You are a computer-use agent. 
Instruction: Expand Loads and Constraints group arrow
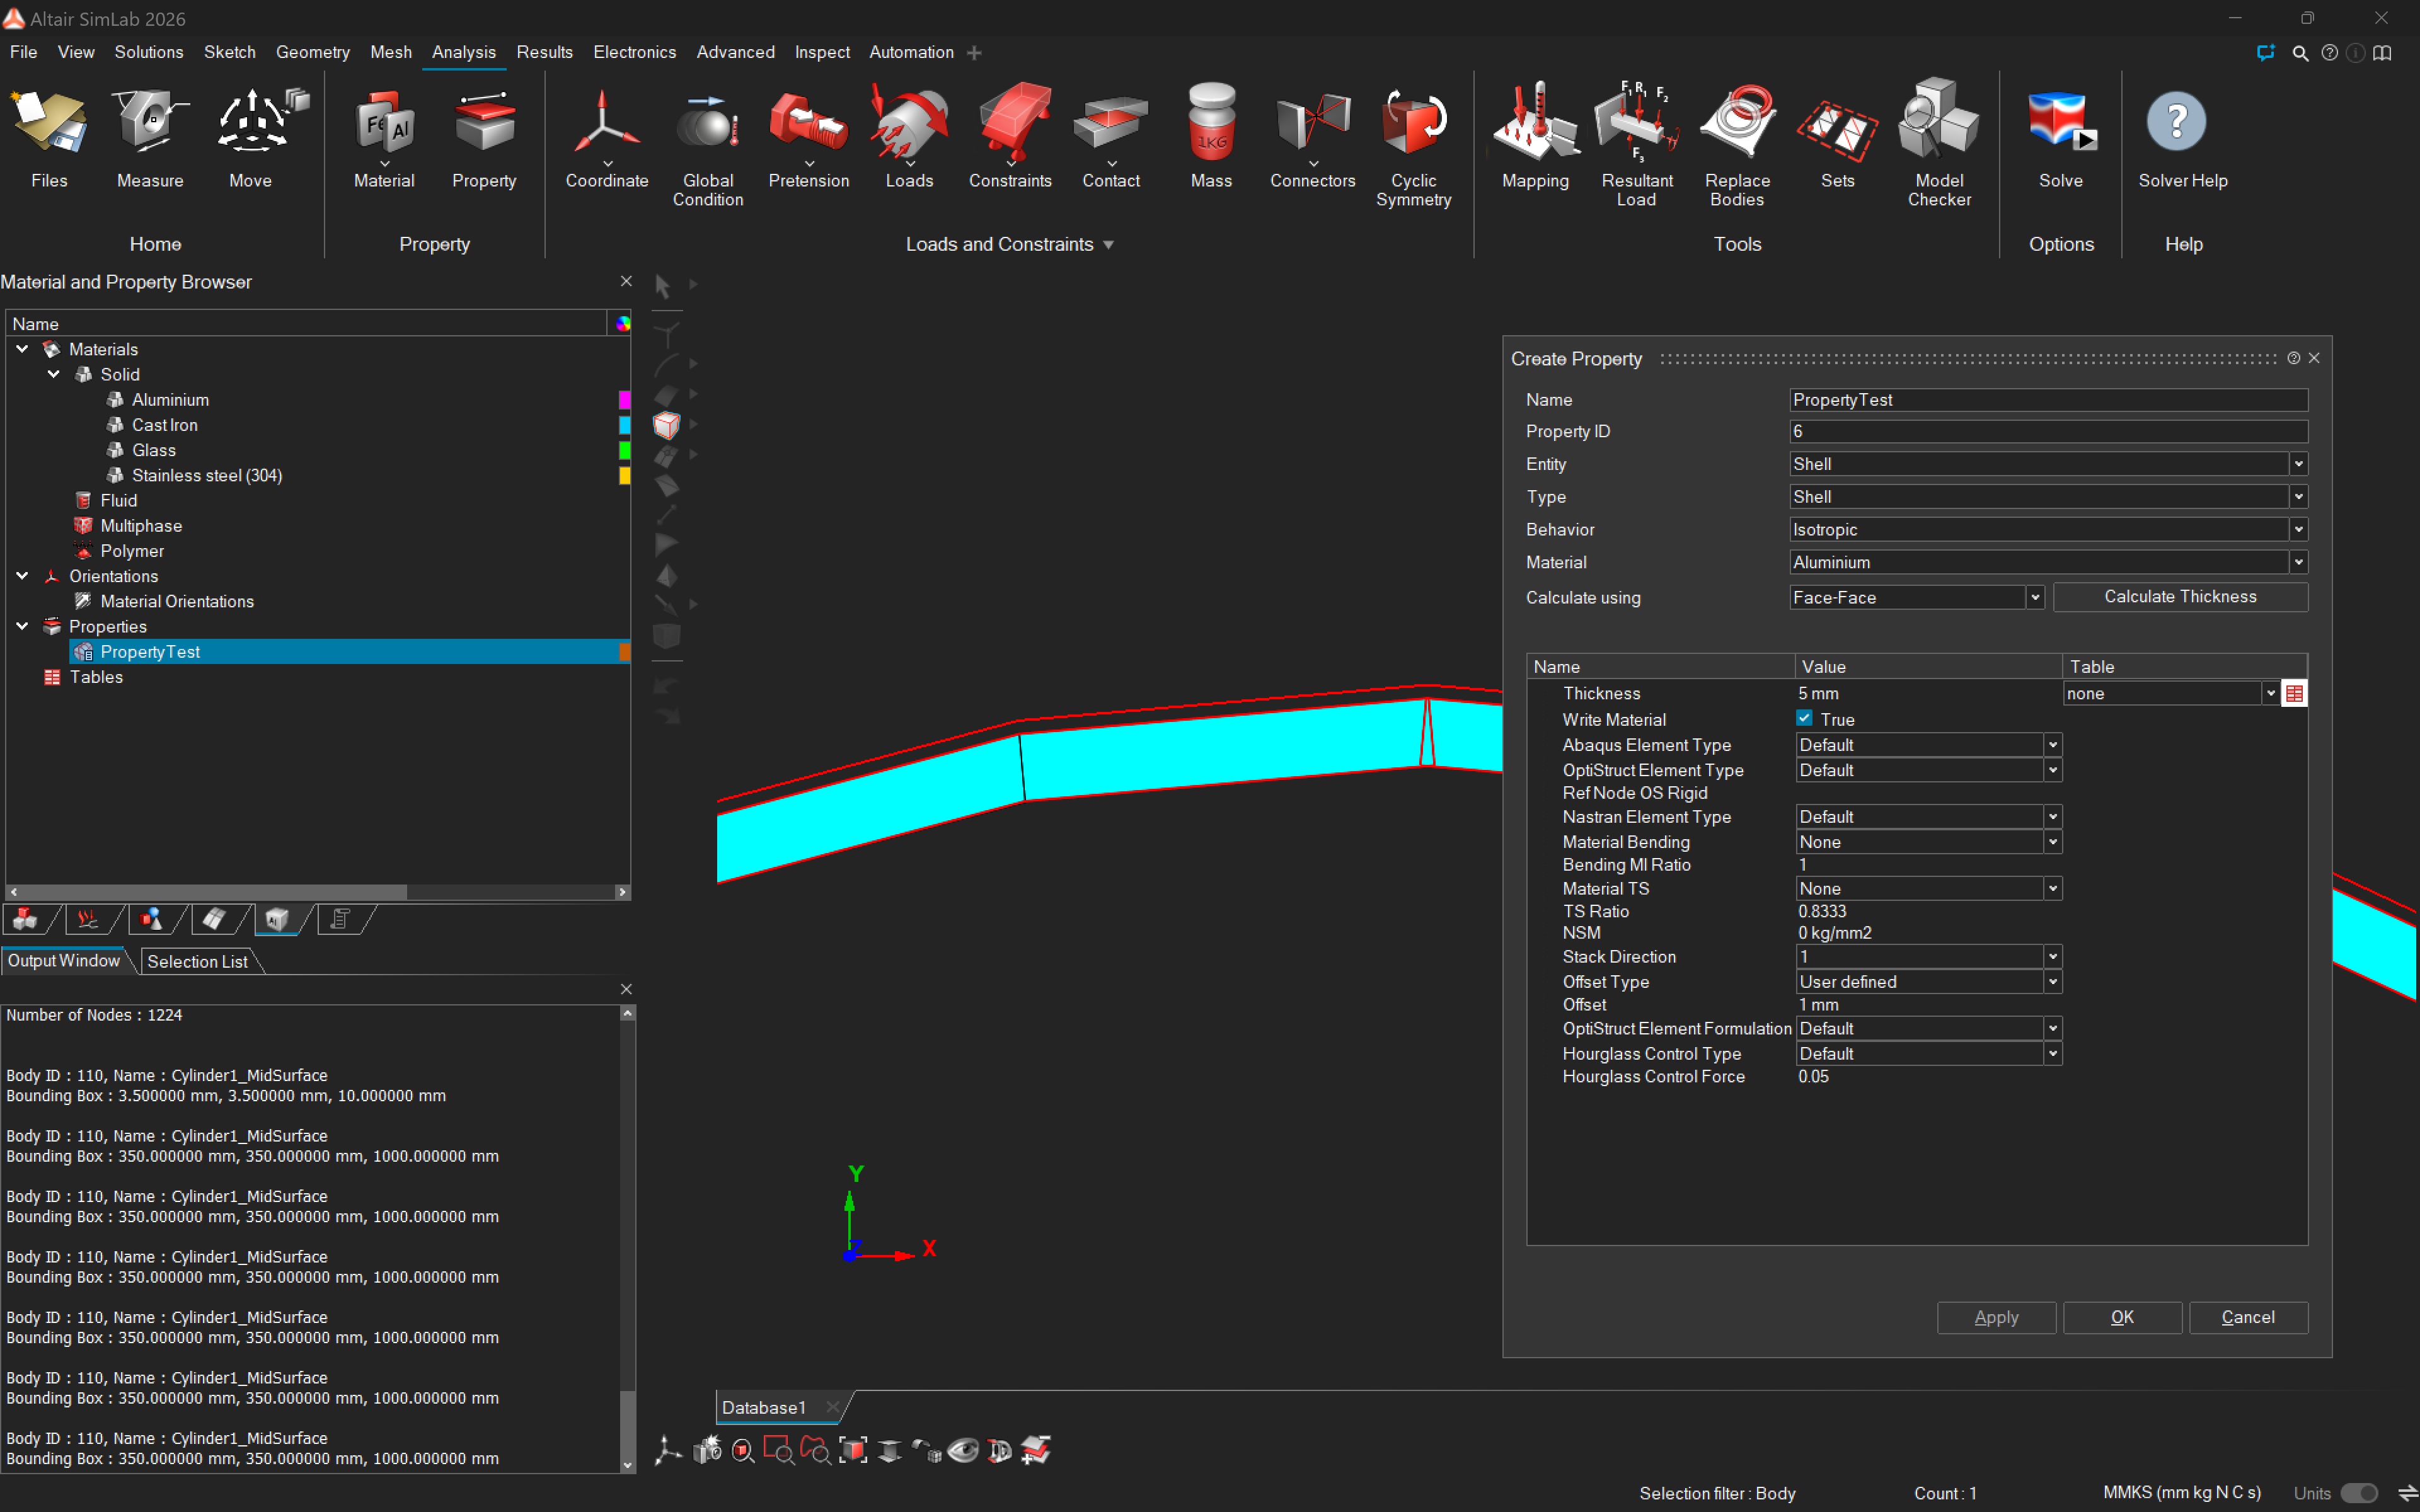1108,245
